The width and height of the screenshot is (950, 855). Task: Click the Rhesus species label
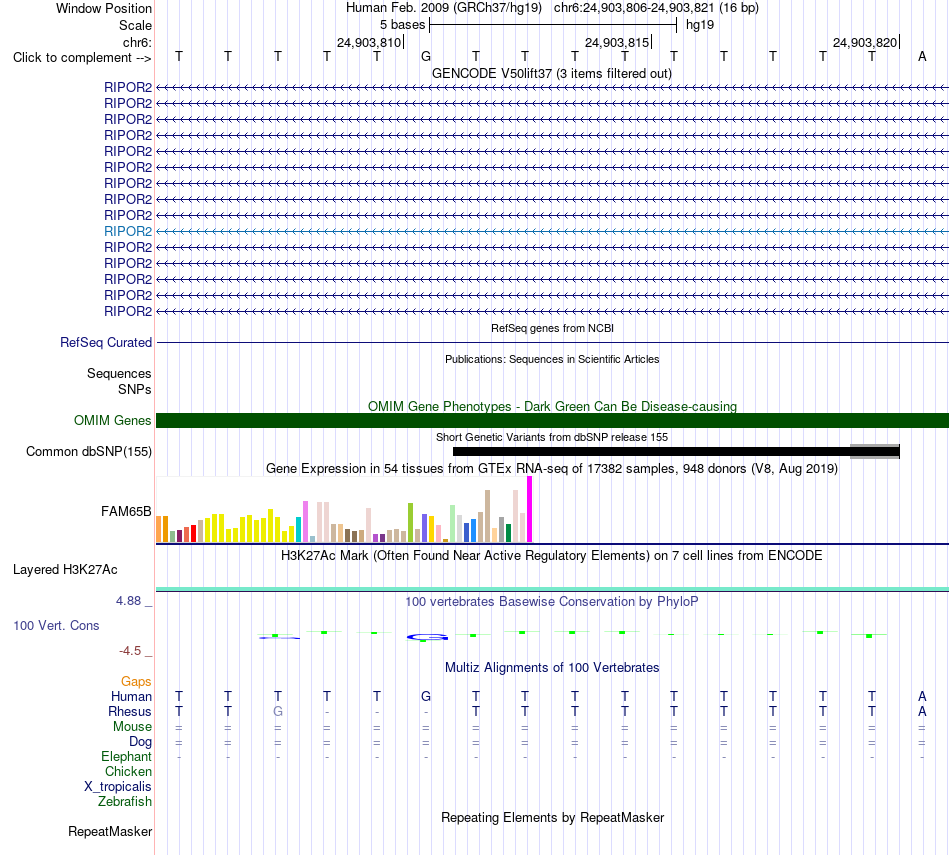[x=130, y=711]
